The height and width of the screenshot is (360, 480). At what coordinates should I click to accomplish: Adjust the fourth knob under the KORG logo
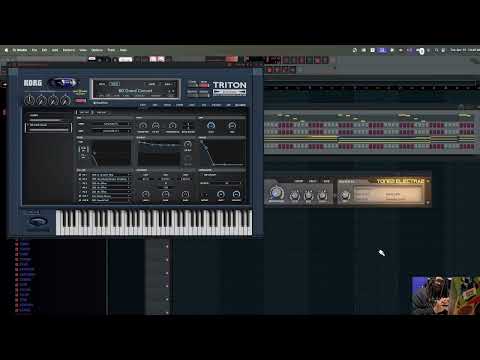coord(66,100)
